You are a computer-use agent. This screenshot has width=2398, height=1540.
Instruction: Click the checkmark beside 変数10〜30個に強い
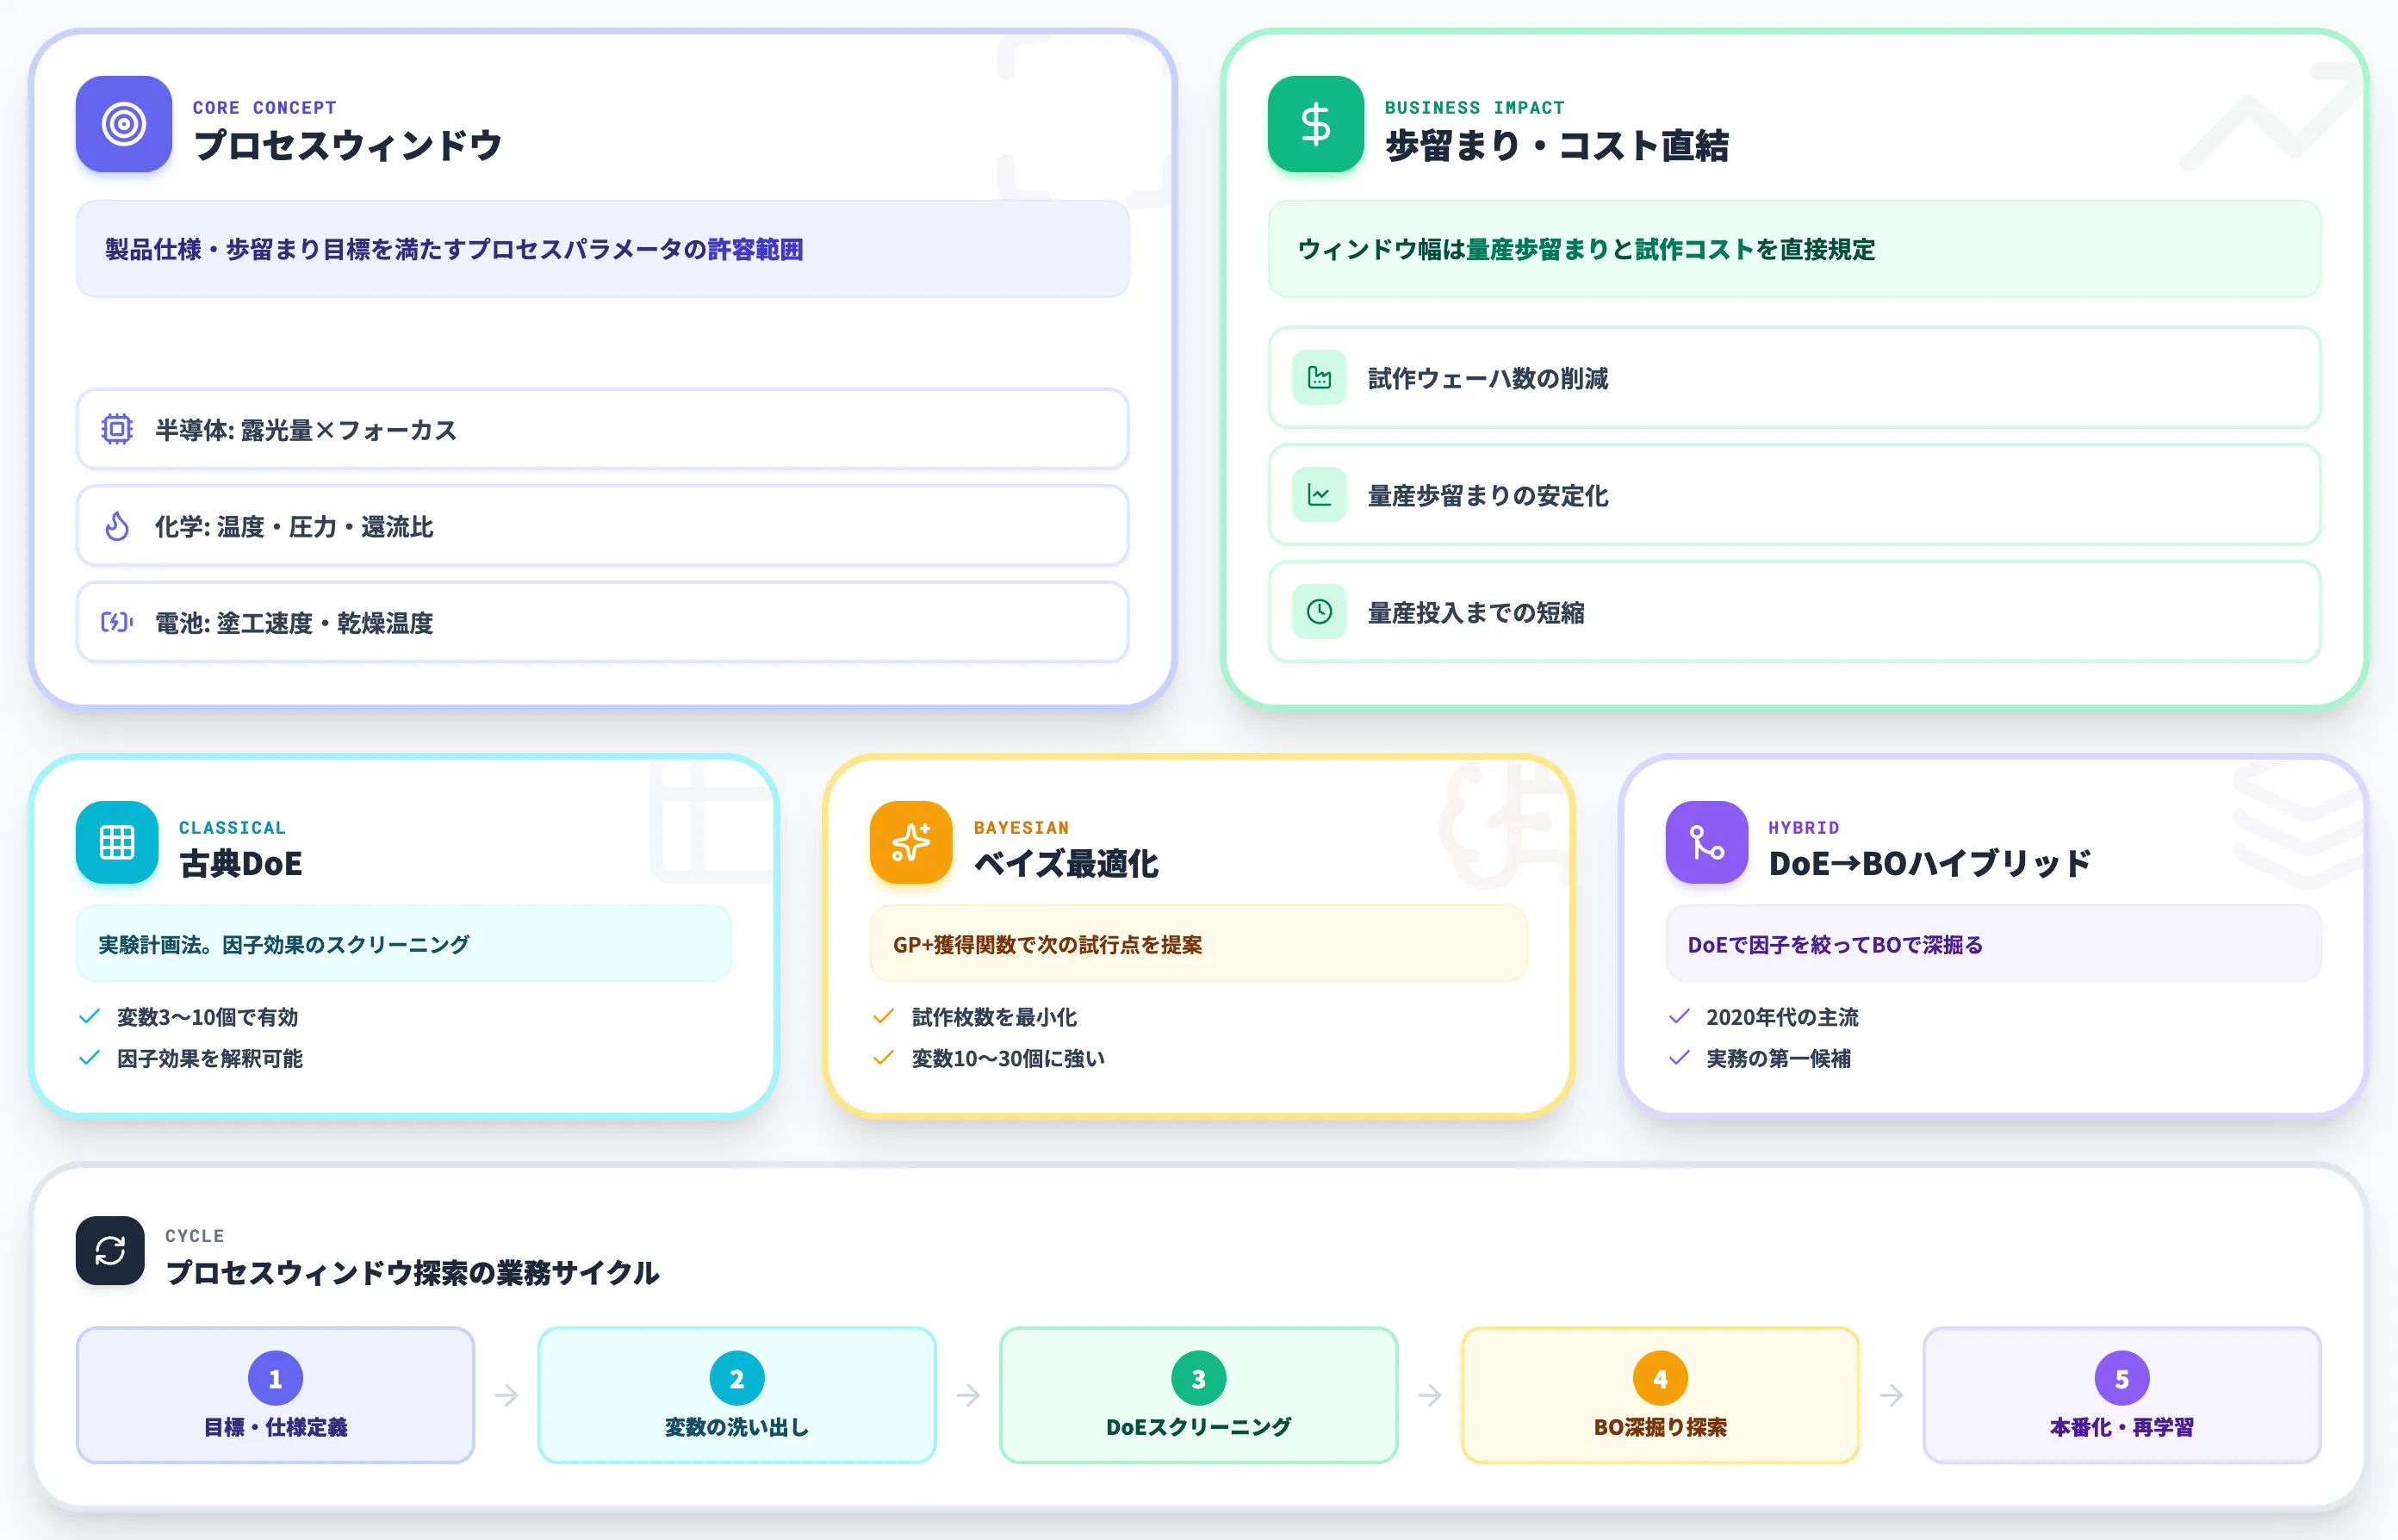click(x=883, y=1057)
